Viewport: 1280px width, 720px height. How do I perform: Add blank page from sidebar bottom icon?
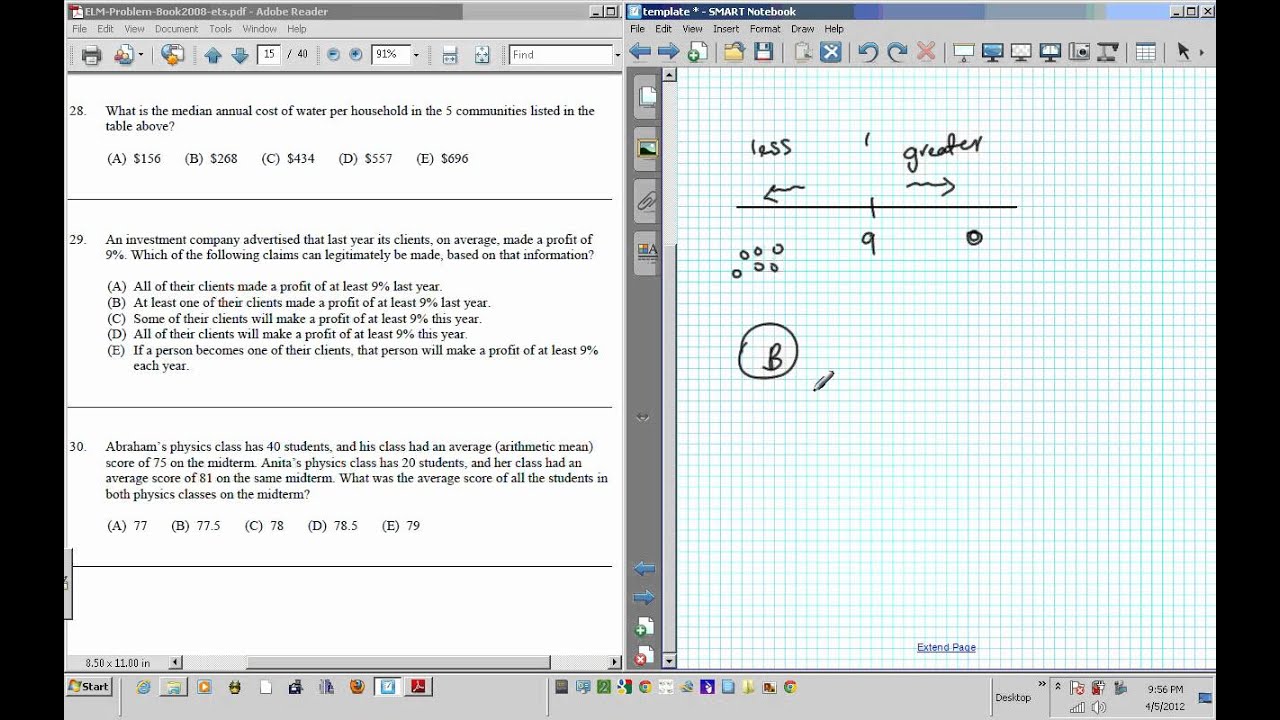[x=645, y=627]
